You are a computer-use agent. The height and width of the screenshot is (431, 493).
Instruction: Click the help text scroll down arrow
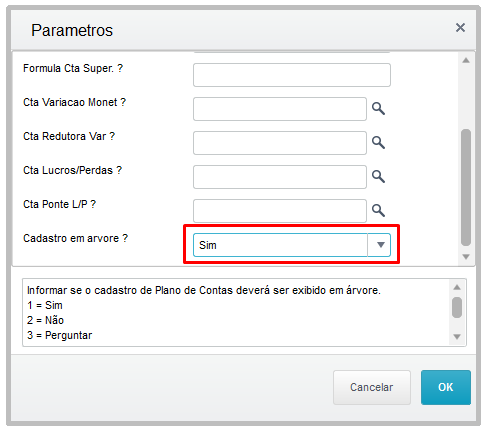pyautogui.click(x=457, y=337)
